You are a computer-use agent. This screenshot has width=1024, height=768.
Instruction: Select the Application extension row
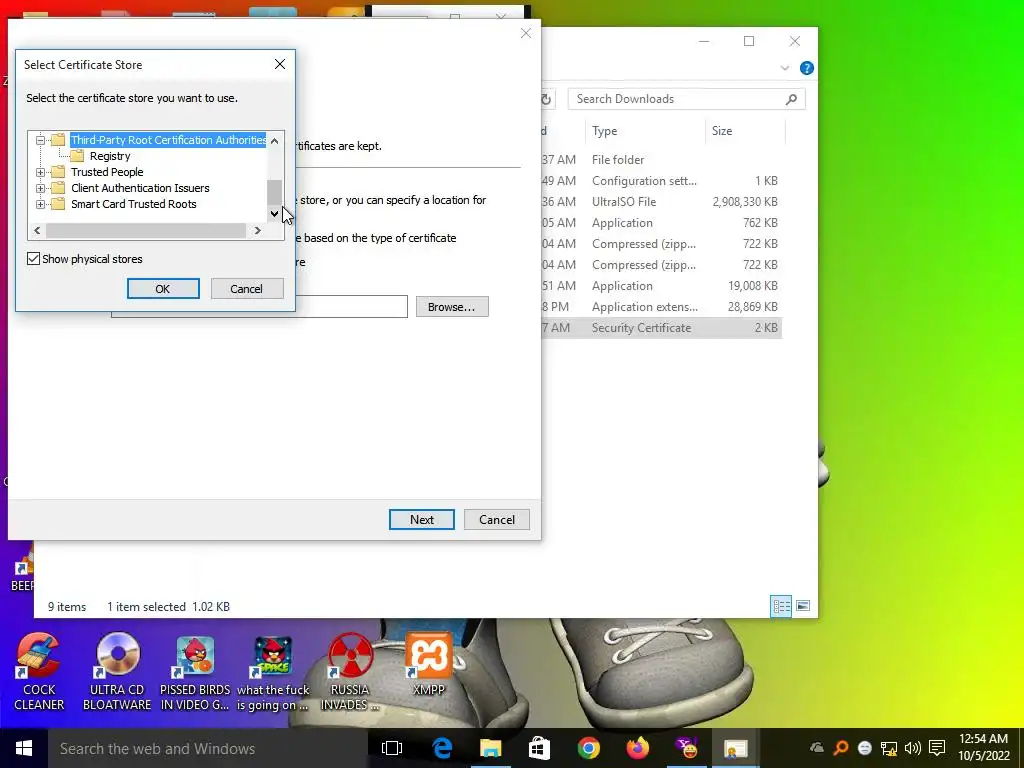[661, 307]
